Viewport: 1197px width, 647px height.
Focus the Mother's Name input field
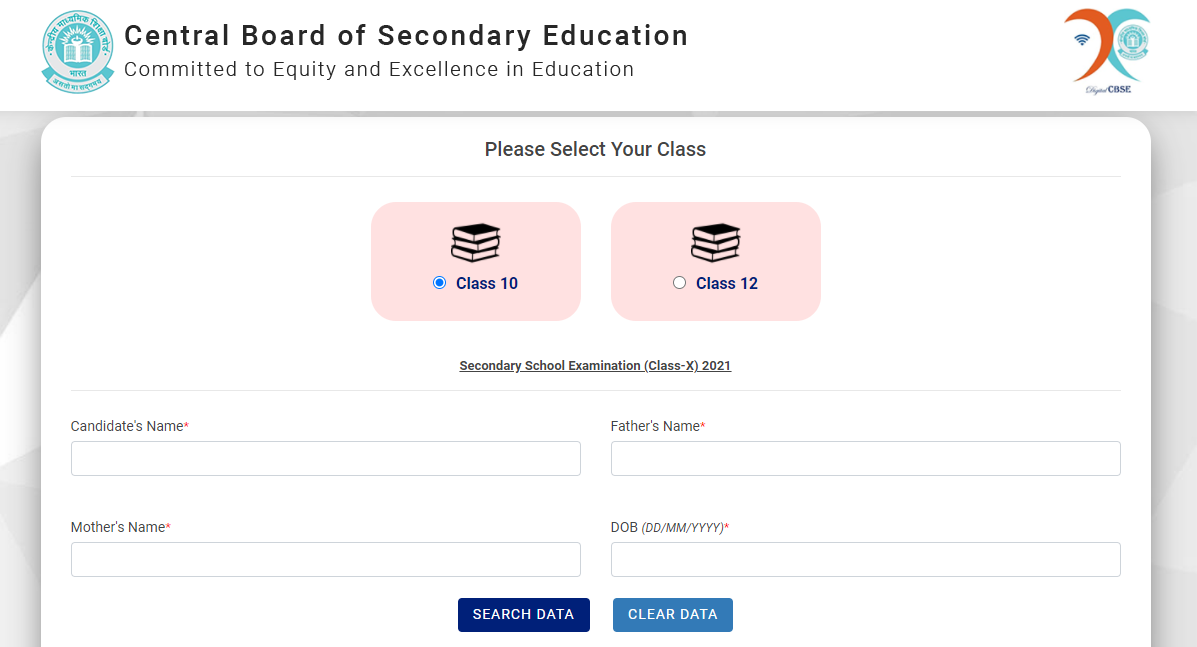click(325, 559)
